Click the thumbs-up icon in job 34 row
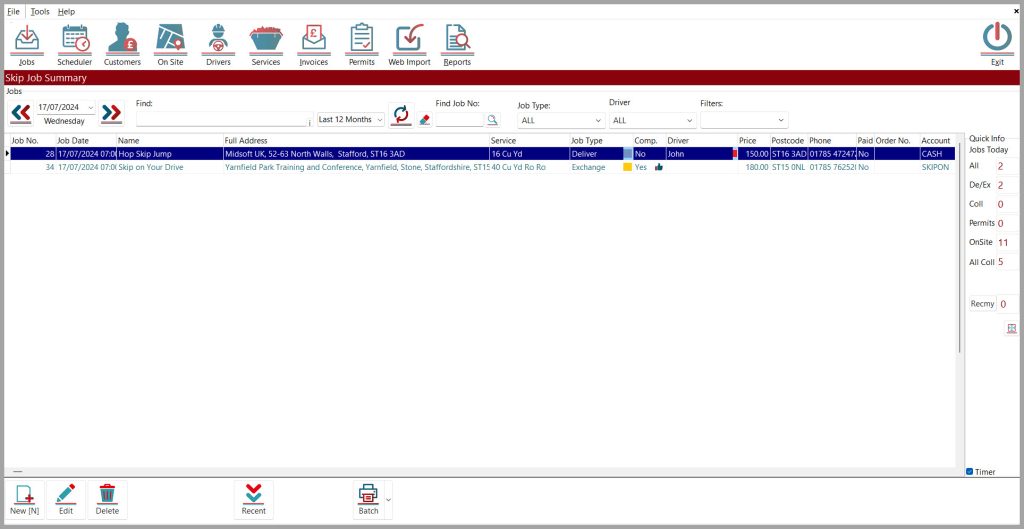Viewport: 1024px width, 529px height. pyautogui.click(x=658, y=167)
